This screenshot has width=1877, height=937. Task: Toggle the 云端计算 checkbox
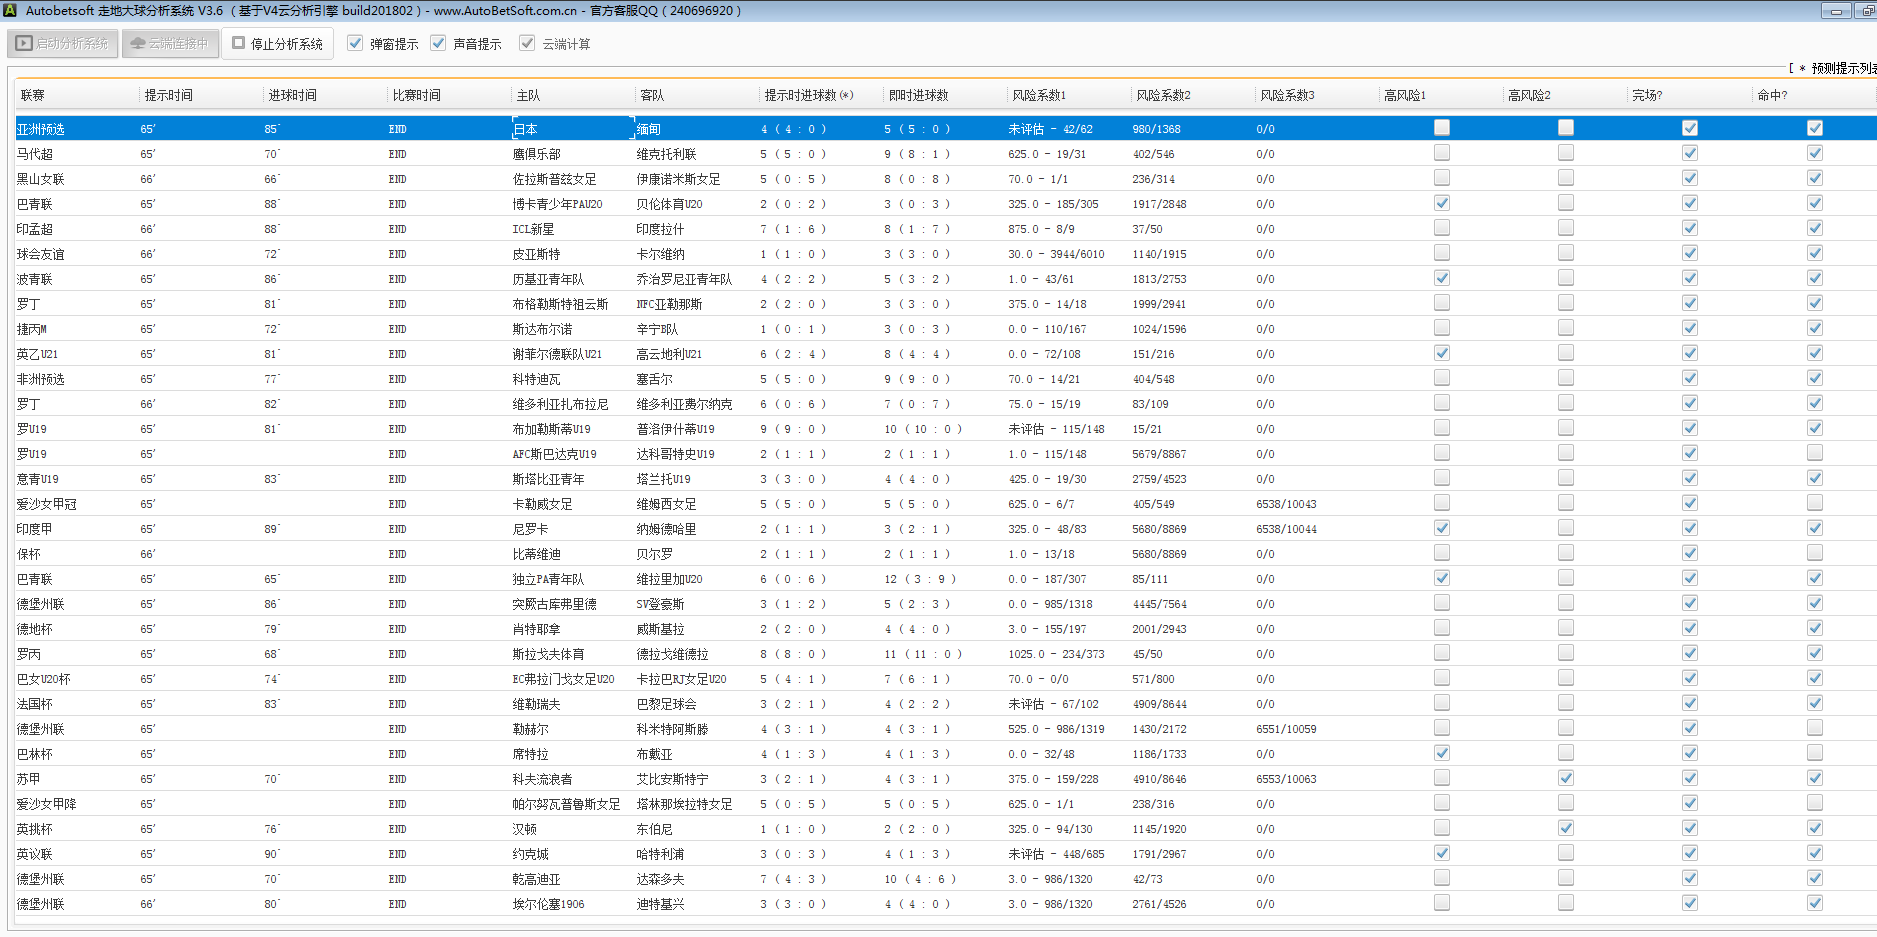[x=527, y=44]
